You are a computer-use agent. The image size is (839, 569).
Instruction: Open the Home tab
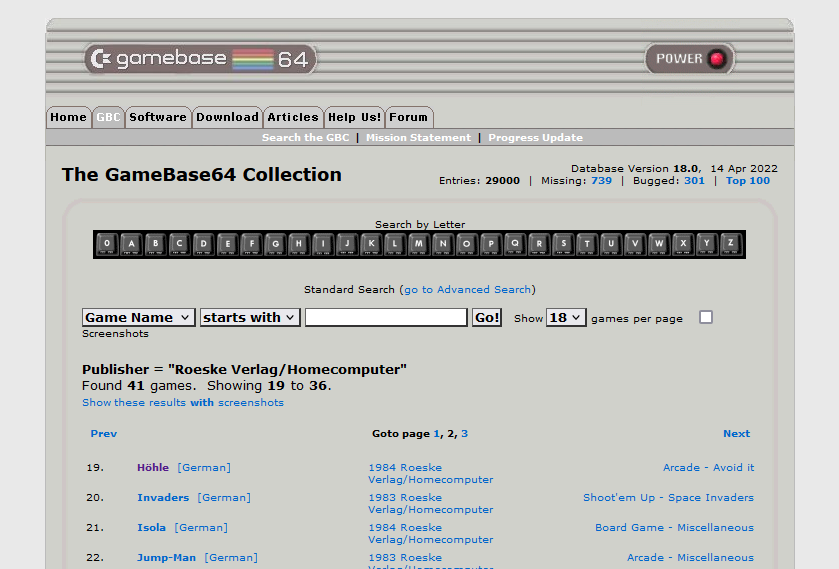pyautogui.click(x=68, y=117)
